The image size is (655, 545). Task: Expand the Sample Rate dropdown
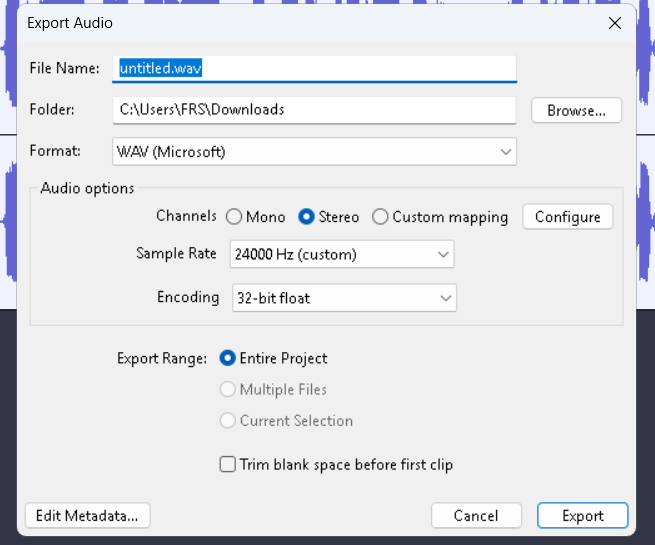342,254
